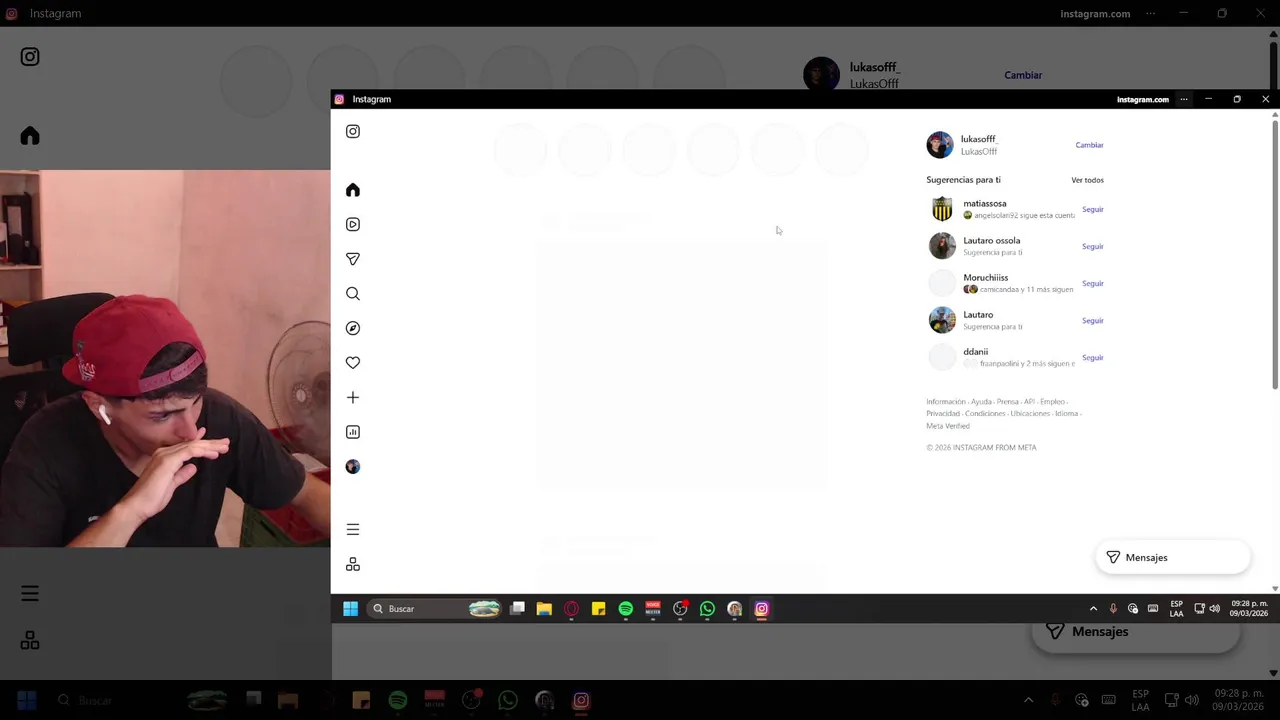The image size is (1280, 720).
Task: Open Lautaro ossola profile picture
Action: (942, 245)
